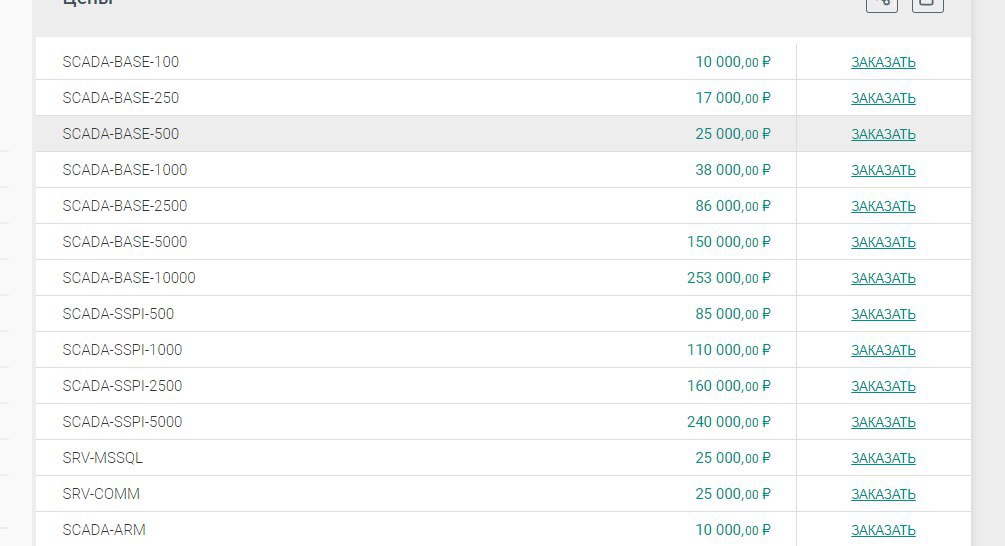Select the SCADA-BASE-250 product name

click(120, 97)
